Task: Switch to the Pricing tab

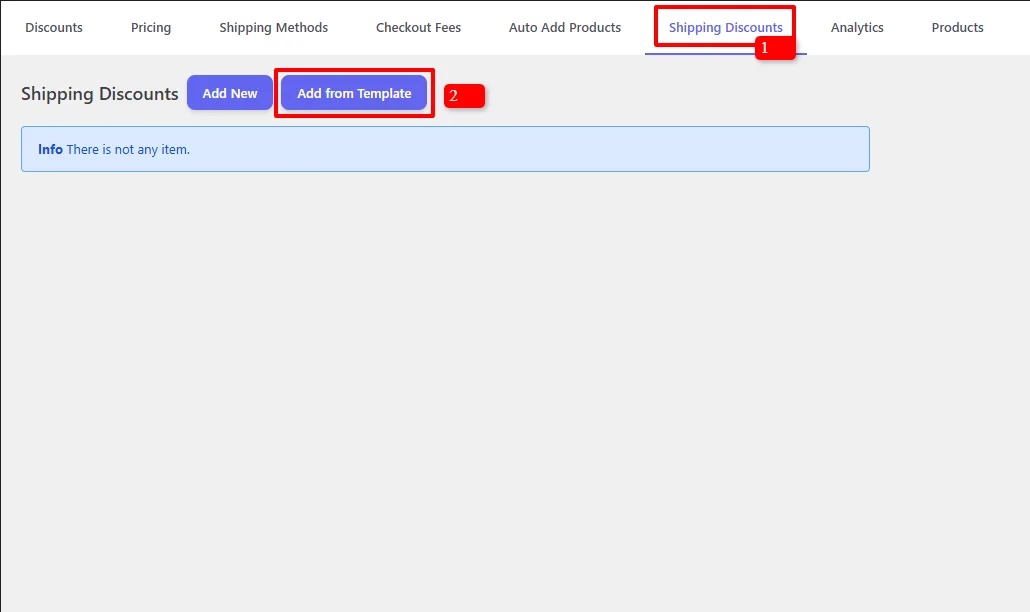Action: click(x=150, y=28)
